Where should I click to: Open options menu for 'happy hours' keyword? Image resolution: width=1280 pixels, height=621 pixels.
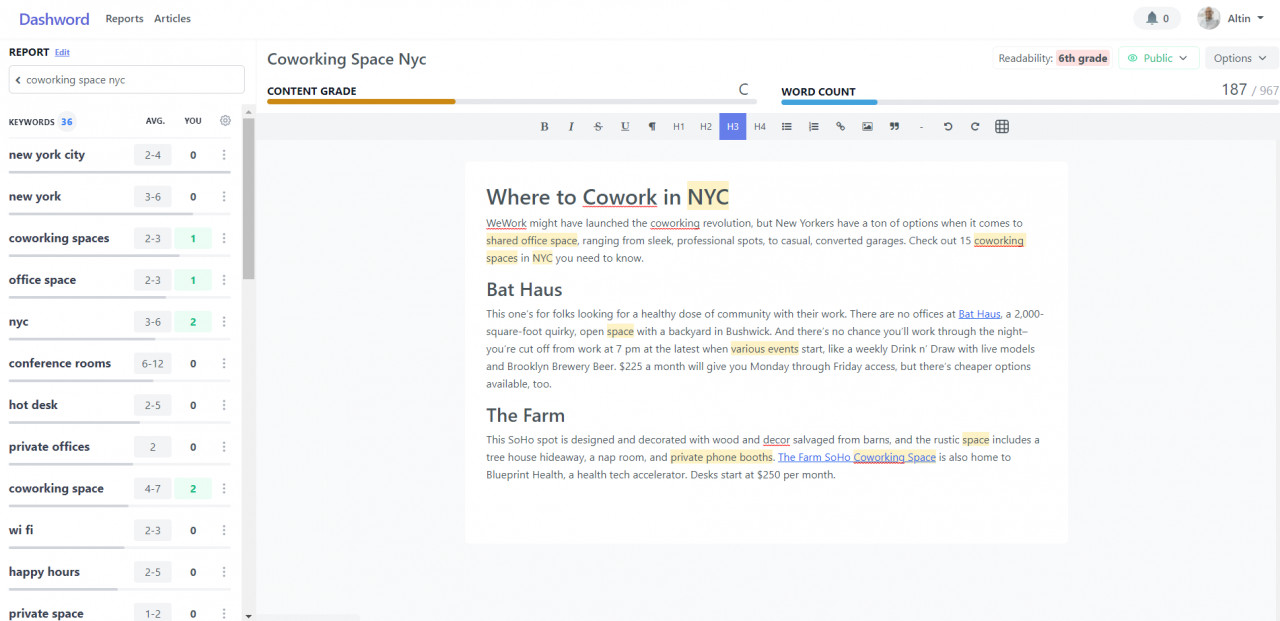224,572
